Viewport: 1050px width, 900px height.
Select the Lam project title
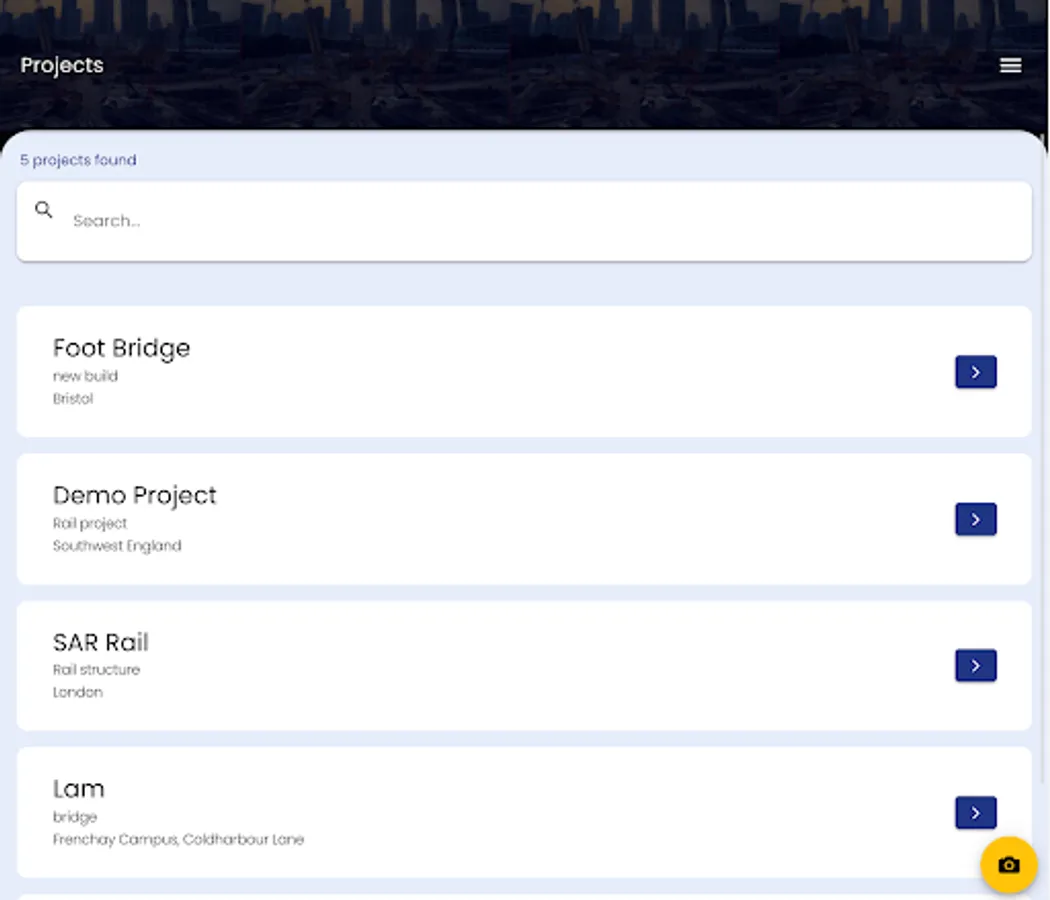[x=78, y=789]
